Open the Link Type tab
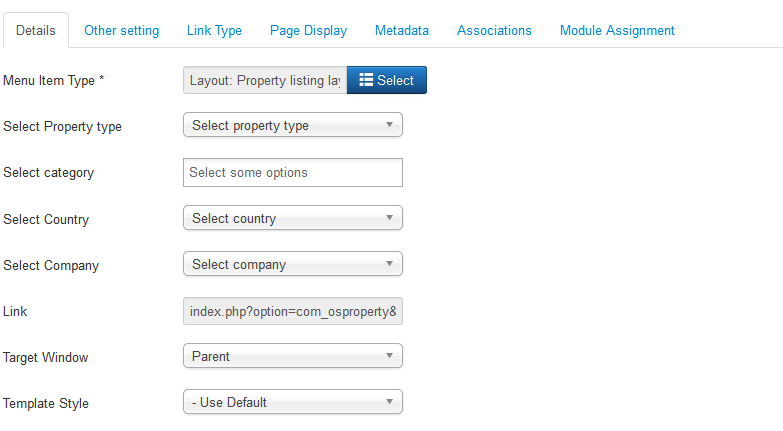This screenshot has height=431, width=783. [x=214, y=30]
